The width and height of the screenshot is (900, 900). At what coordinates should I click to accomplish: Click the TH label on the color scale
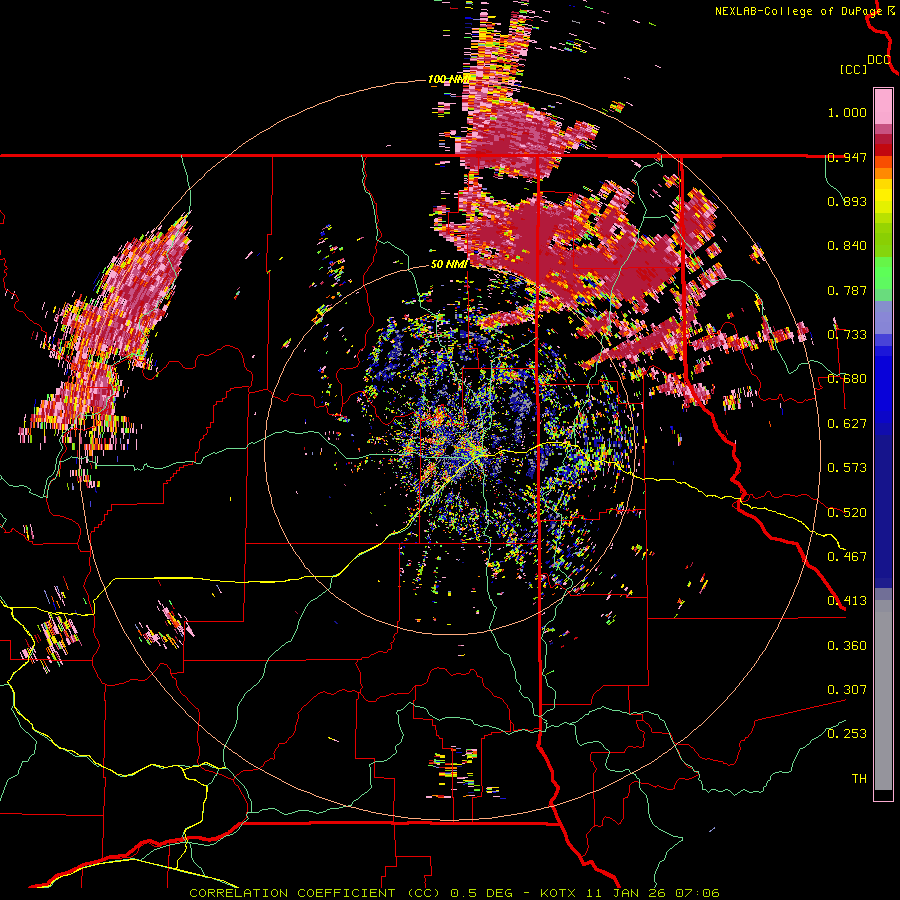coord(859,779)
